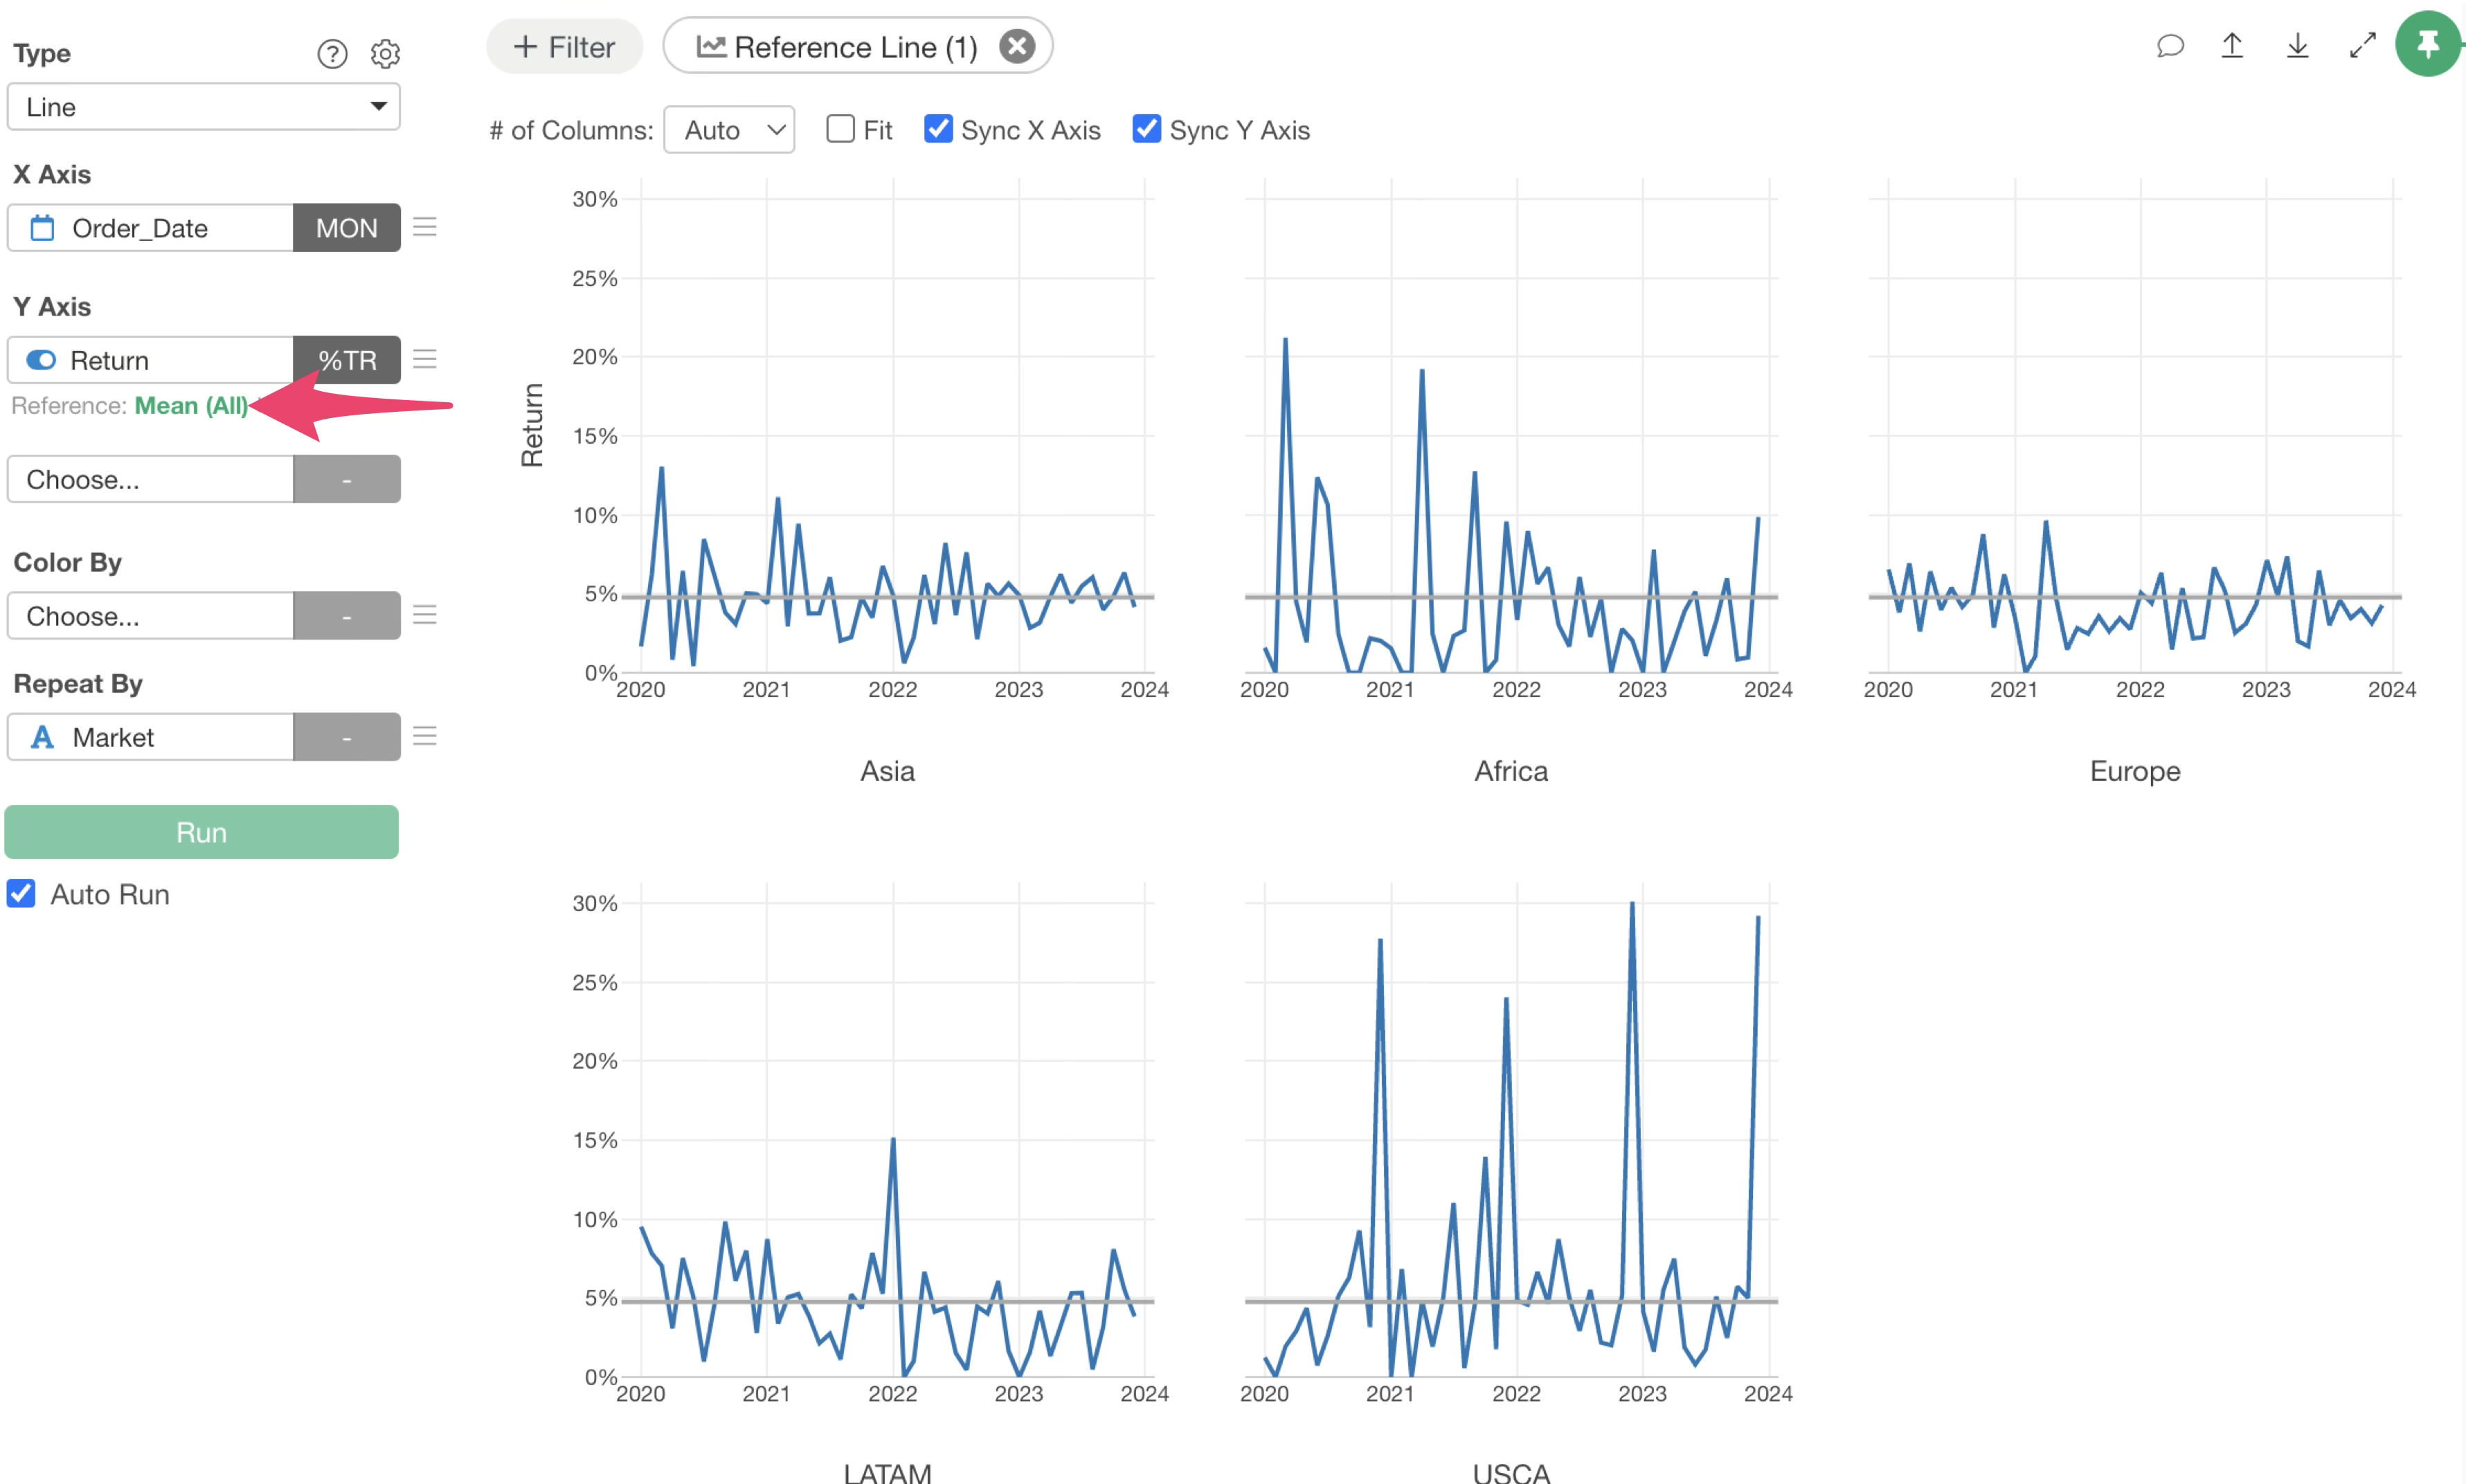Click the Run button
The image size is (2466, 1484).
[201, 832]
